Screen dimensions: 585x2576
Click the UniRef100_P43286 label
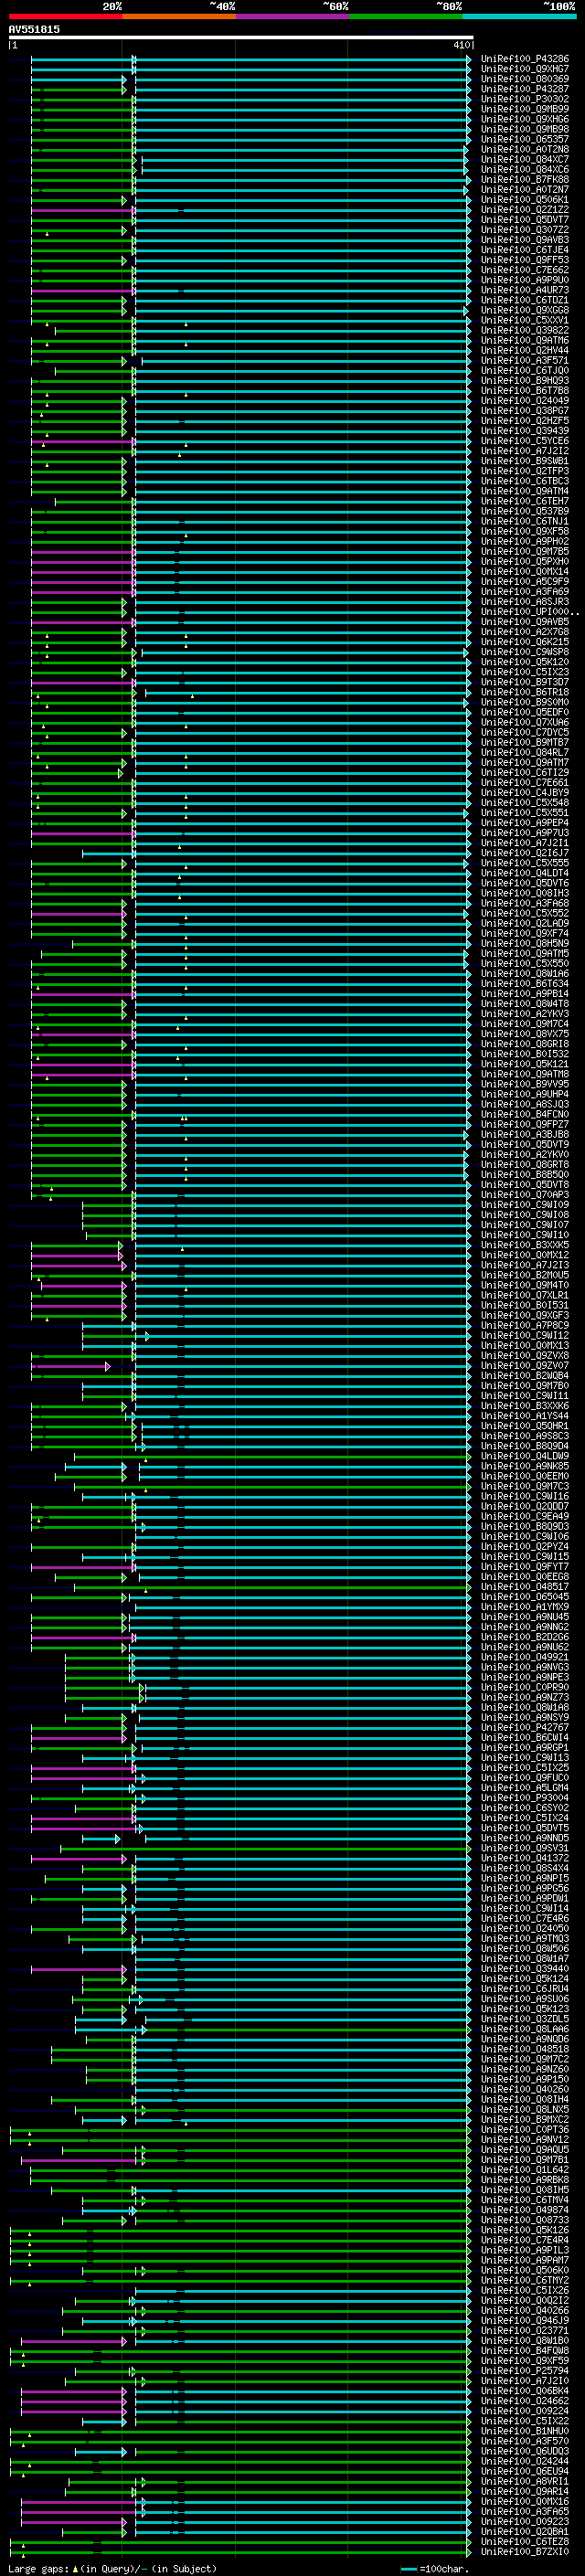click(x=524, y=59)
